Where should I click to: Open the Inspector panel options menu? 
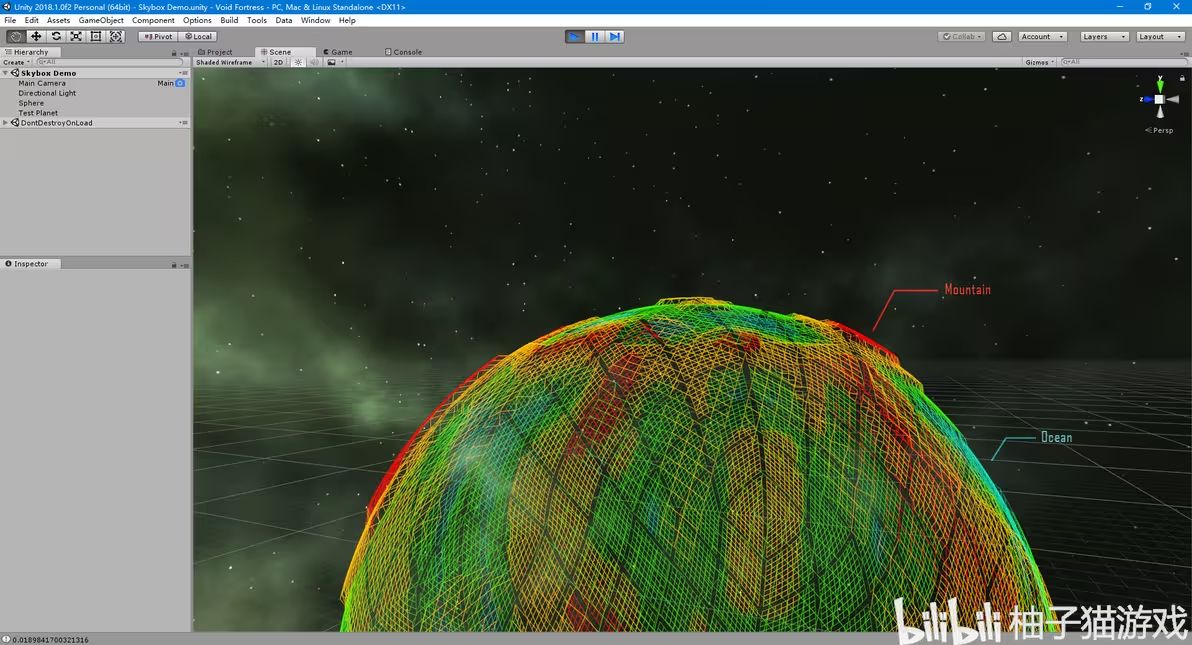pyautogui.click(x=185, y=265)
